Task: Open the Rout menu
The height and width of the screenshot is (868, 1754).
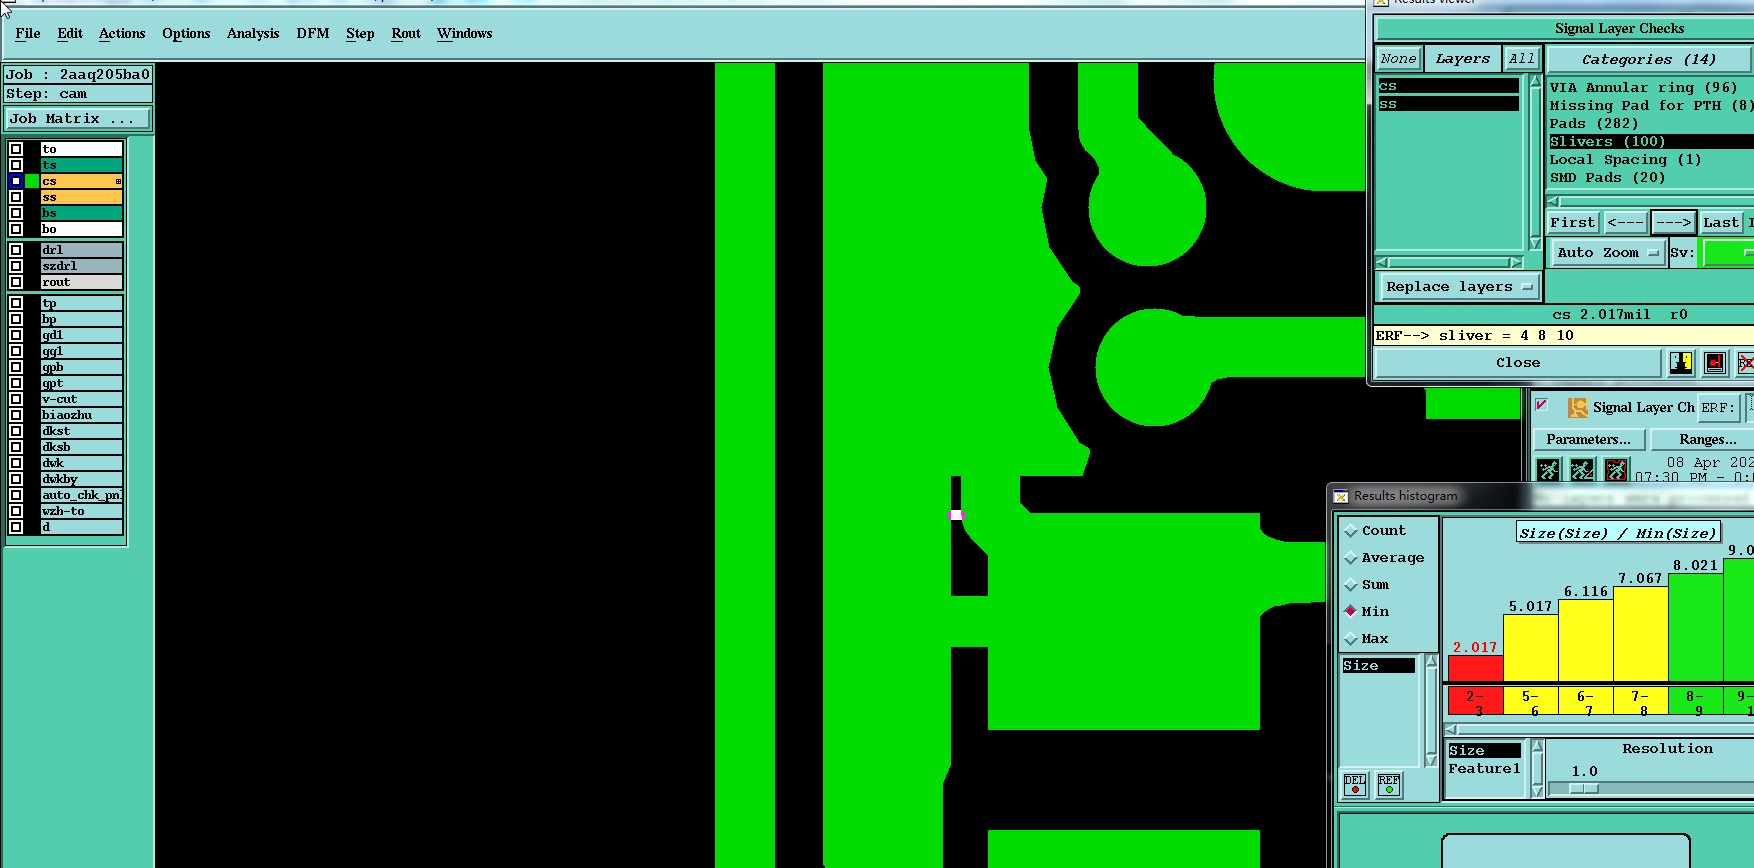Action: 406,33
